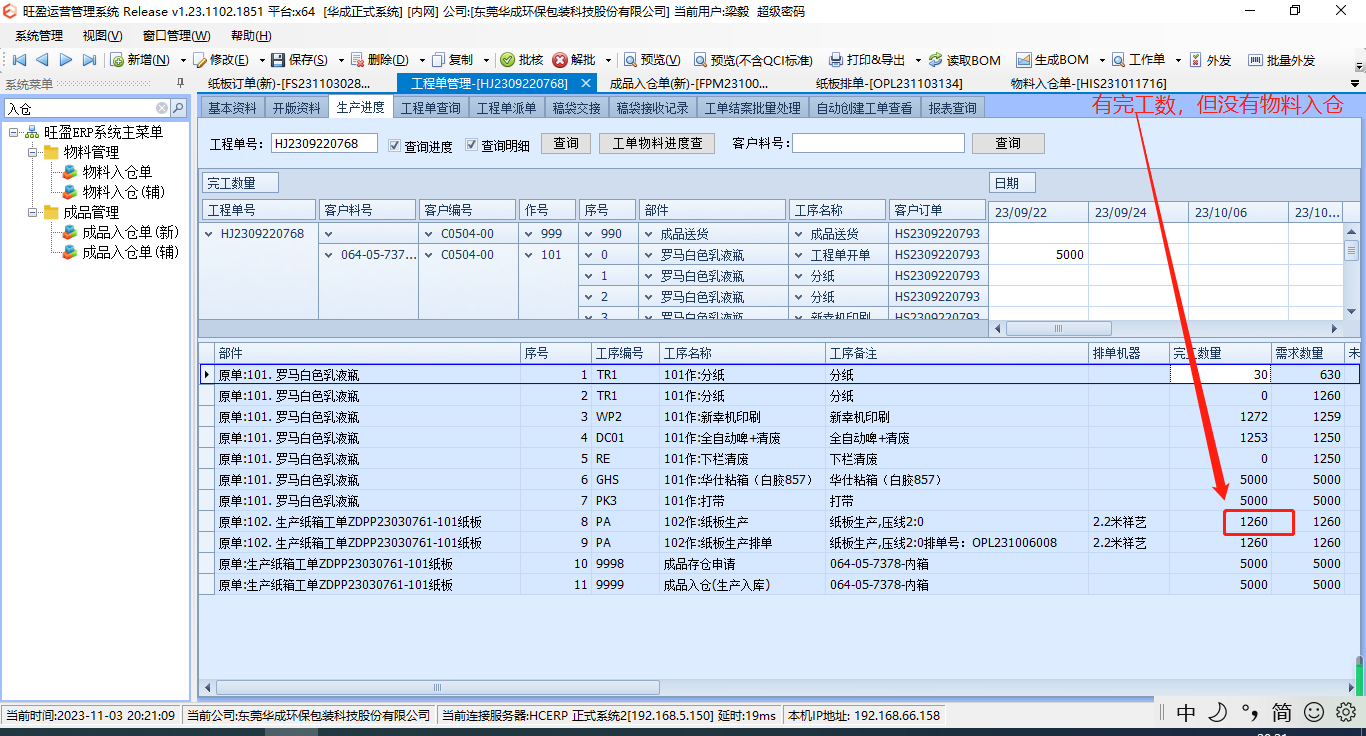Clear the menu search box text
This screenshot has height=736, width=1366.
162,108
